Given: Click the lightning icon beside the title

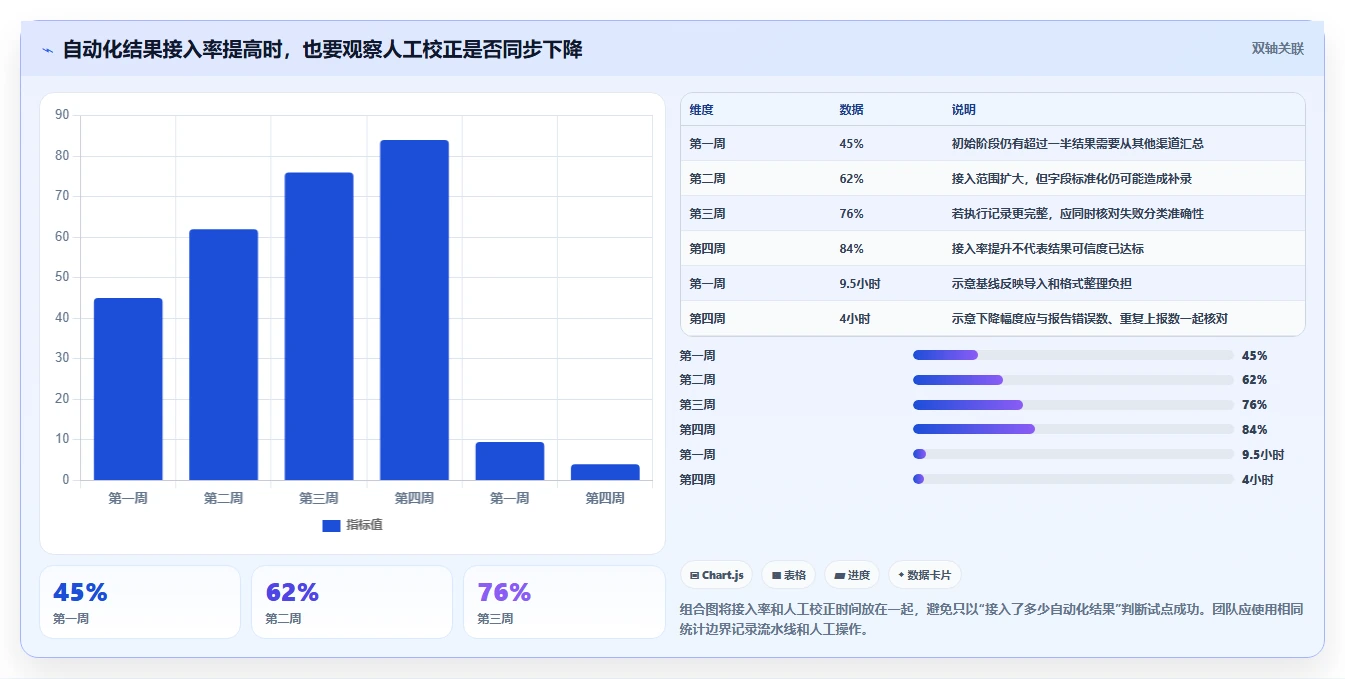Looking at the screenshot, I should point(47,50).
